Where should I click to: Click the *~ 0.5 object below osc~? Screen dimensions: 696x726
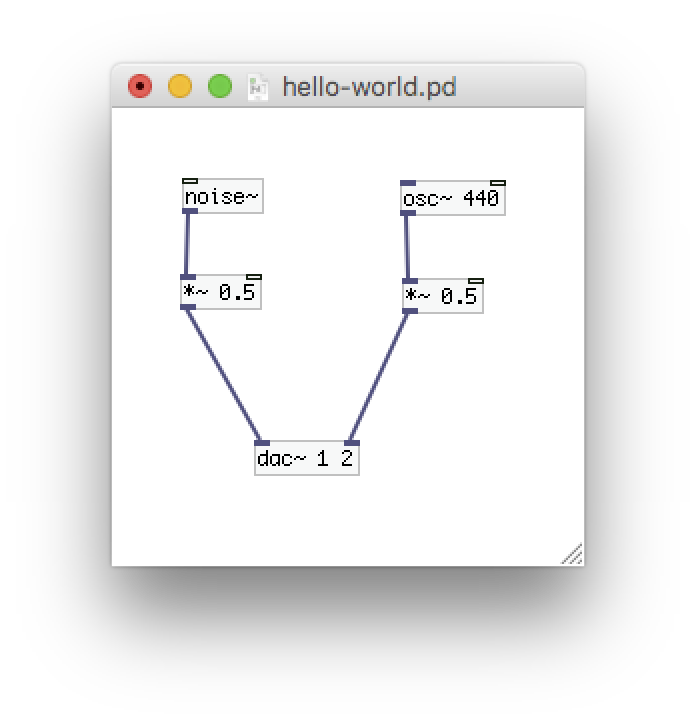442,298
